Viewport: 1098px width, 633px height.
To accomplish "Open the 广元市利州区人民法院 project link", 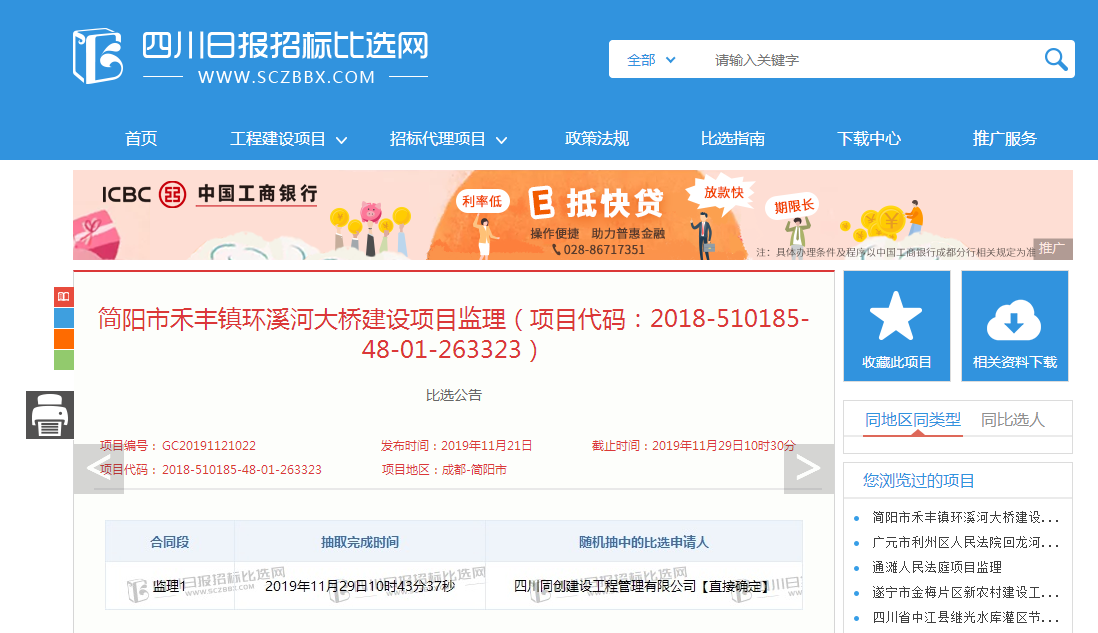I will (x=965, y=542).
